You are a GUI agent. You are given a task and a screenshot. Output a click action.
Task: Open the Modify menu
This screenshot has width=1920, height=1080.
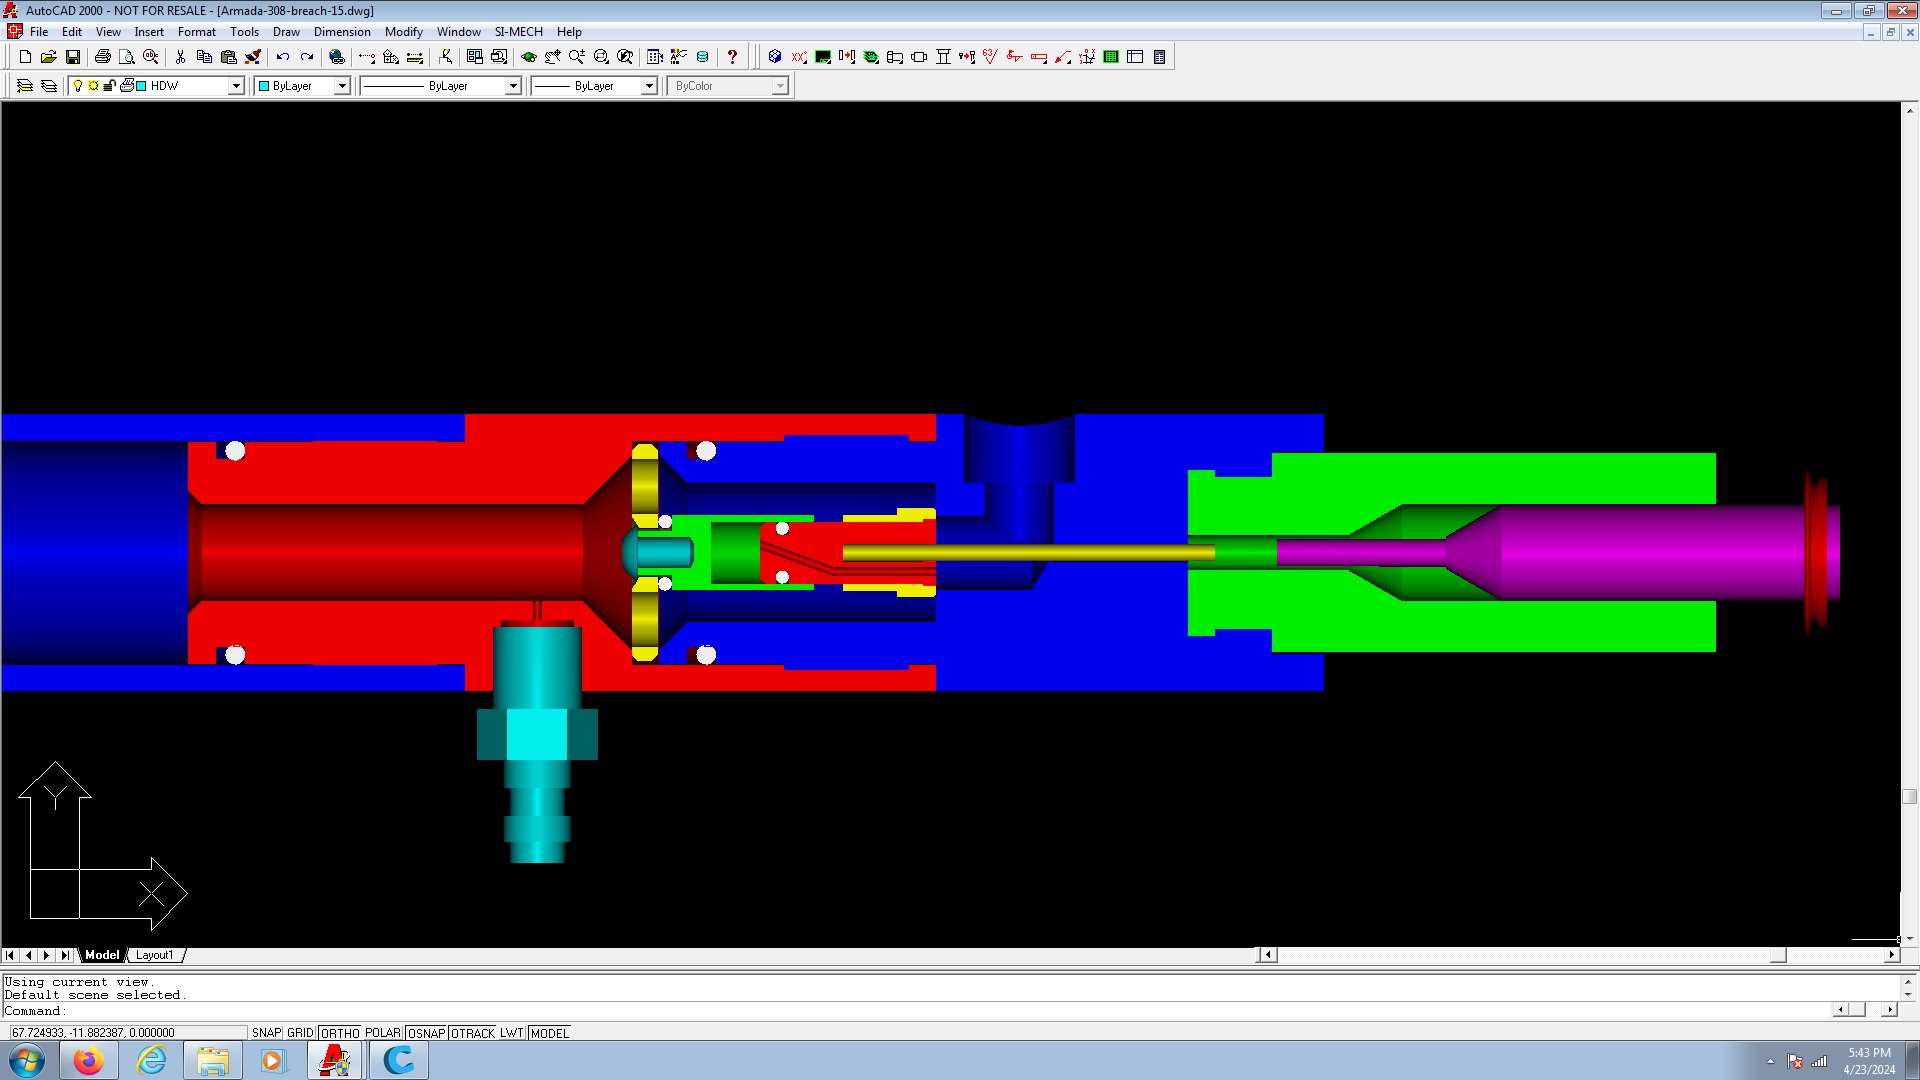(x=404, y=32)
